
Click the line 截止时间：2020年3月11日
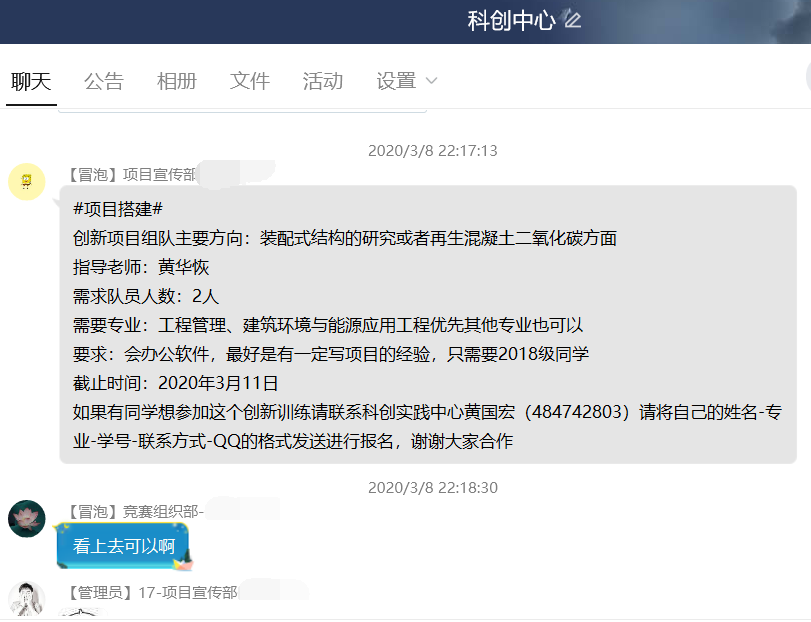point(175,383)
